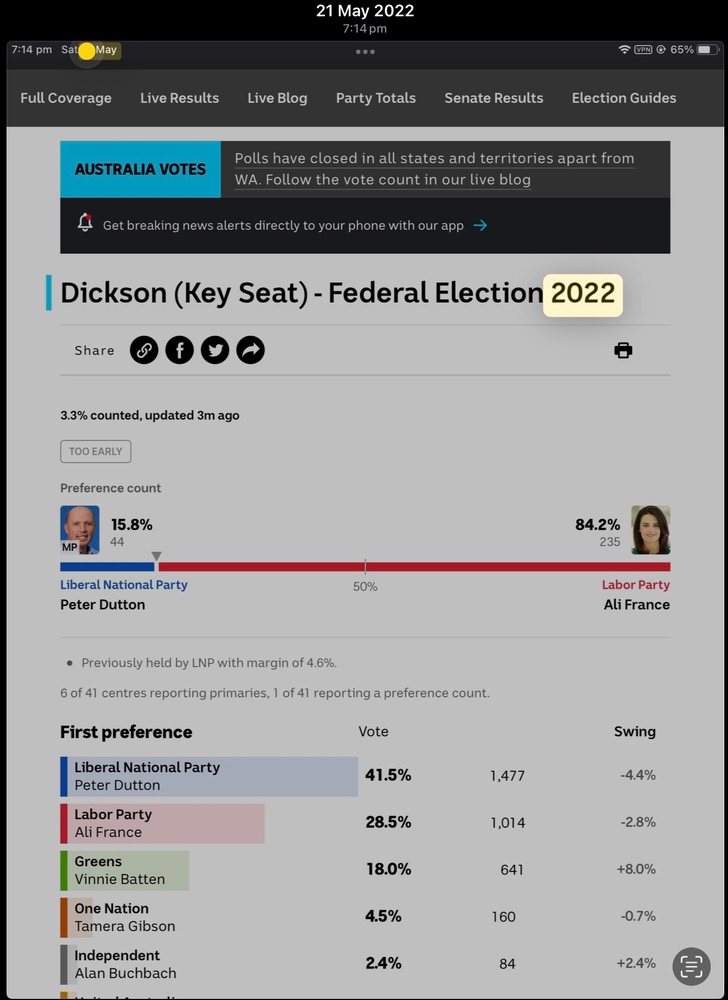
Task: Share the page on Facebook
Action: pyautogui.click(x=180, y=350)
